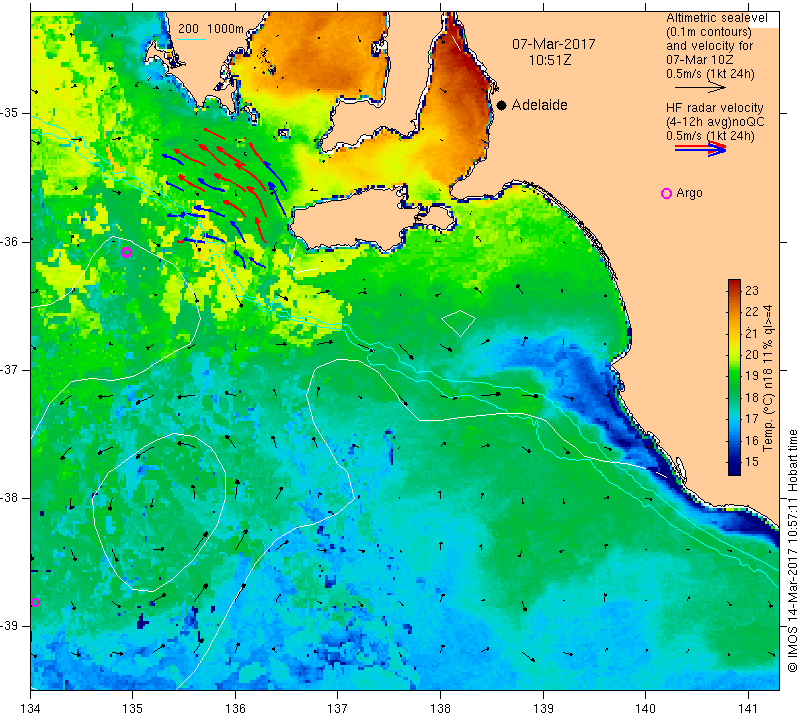The width and height of the screenshot is (800, 720).
Task: Click the IMOS copyright timestamp text
Action: point(792,552)
